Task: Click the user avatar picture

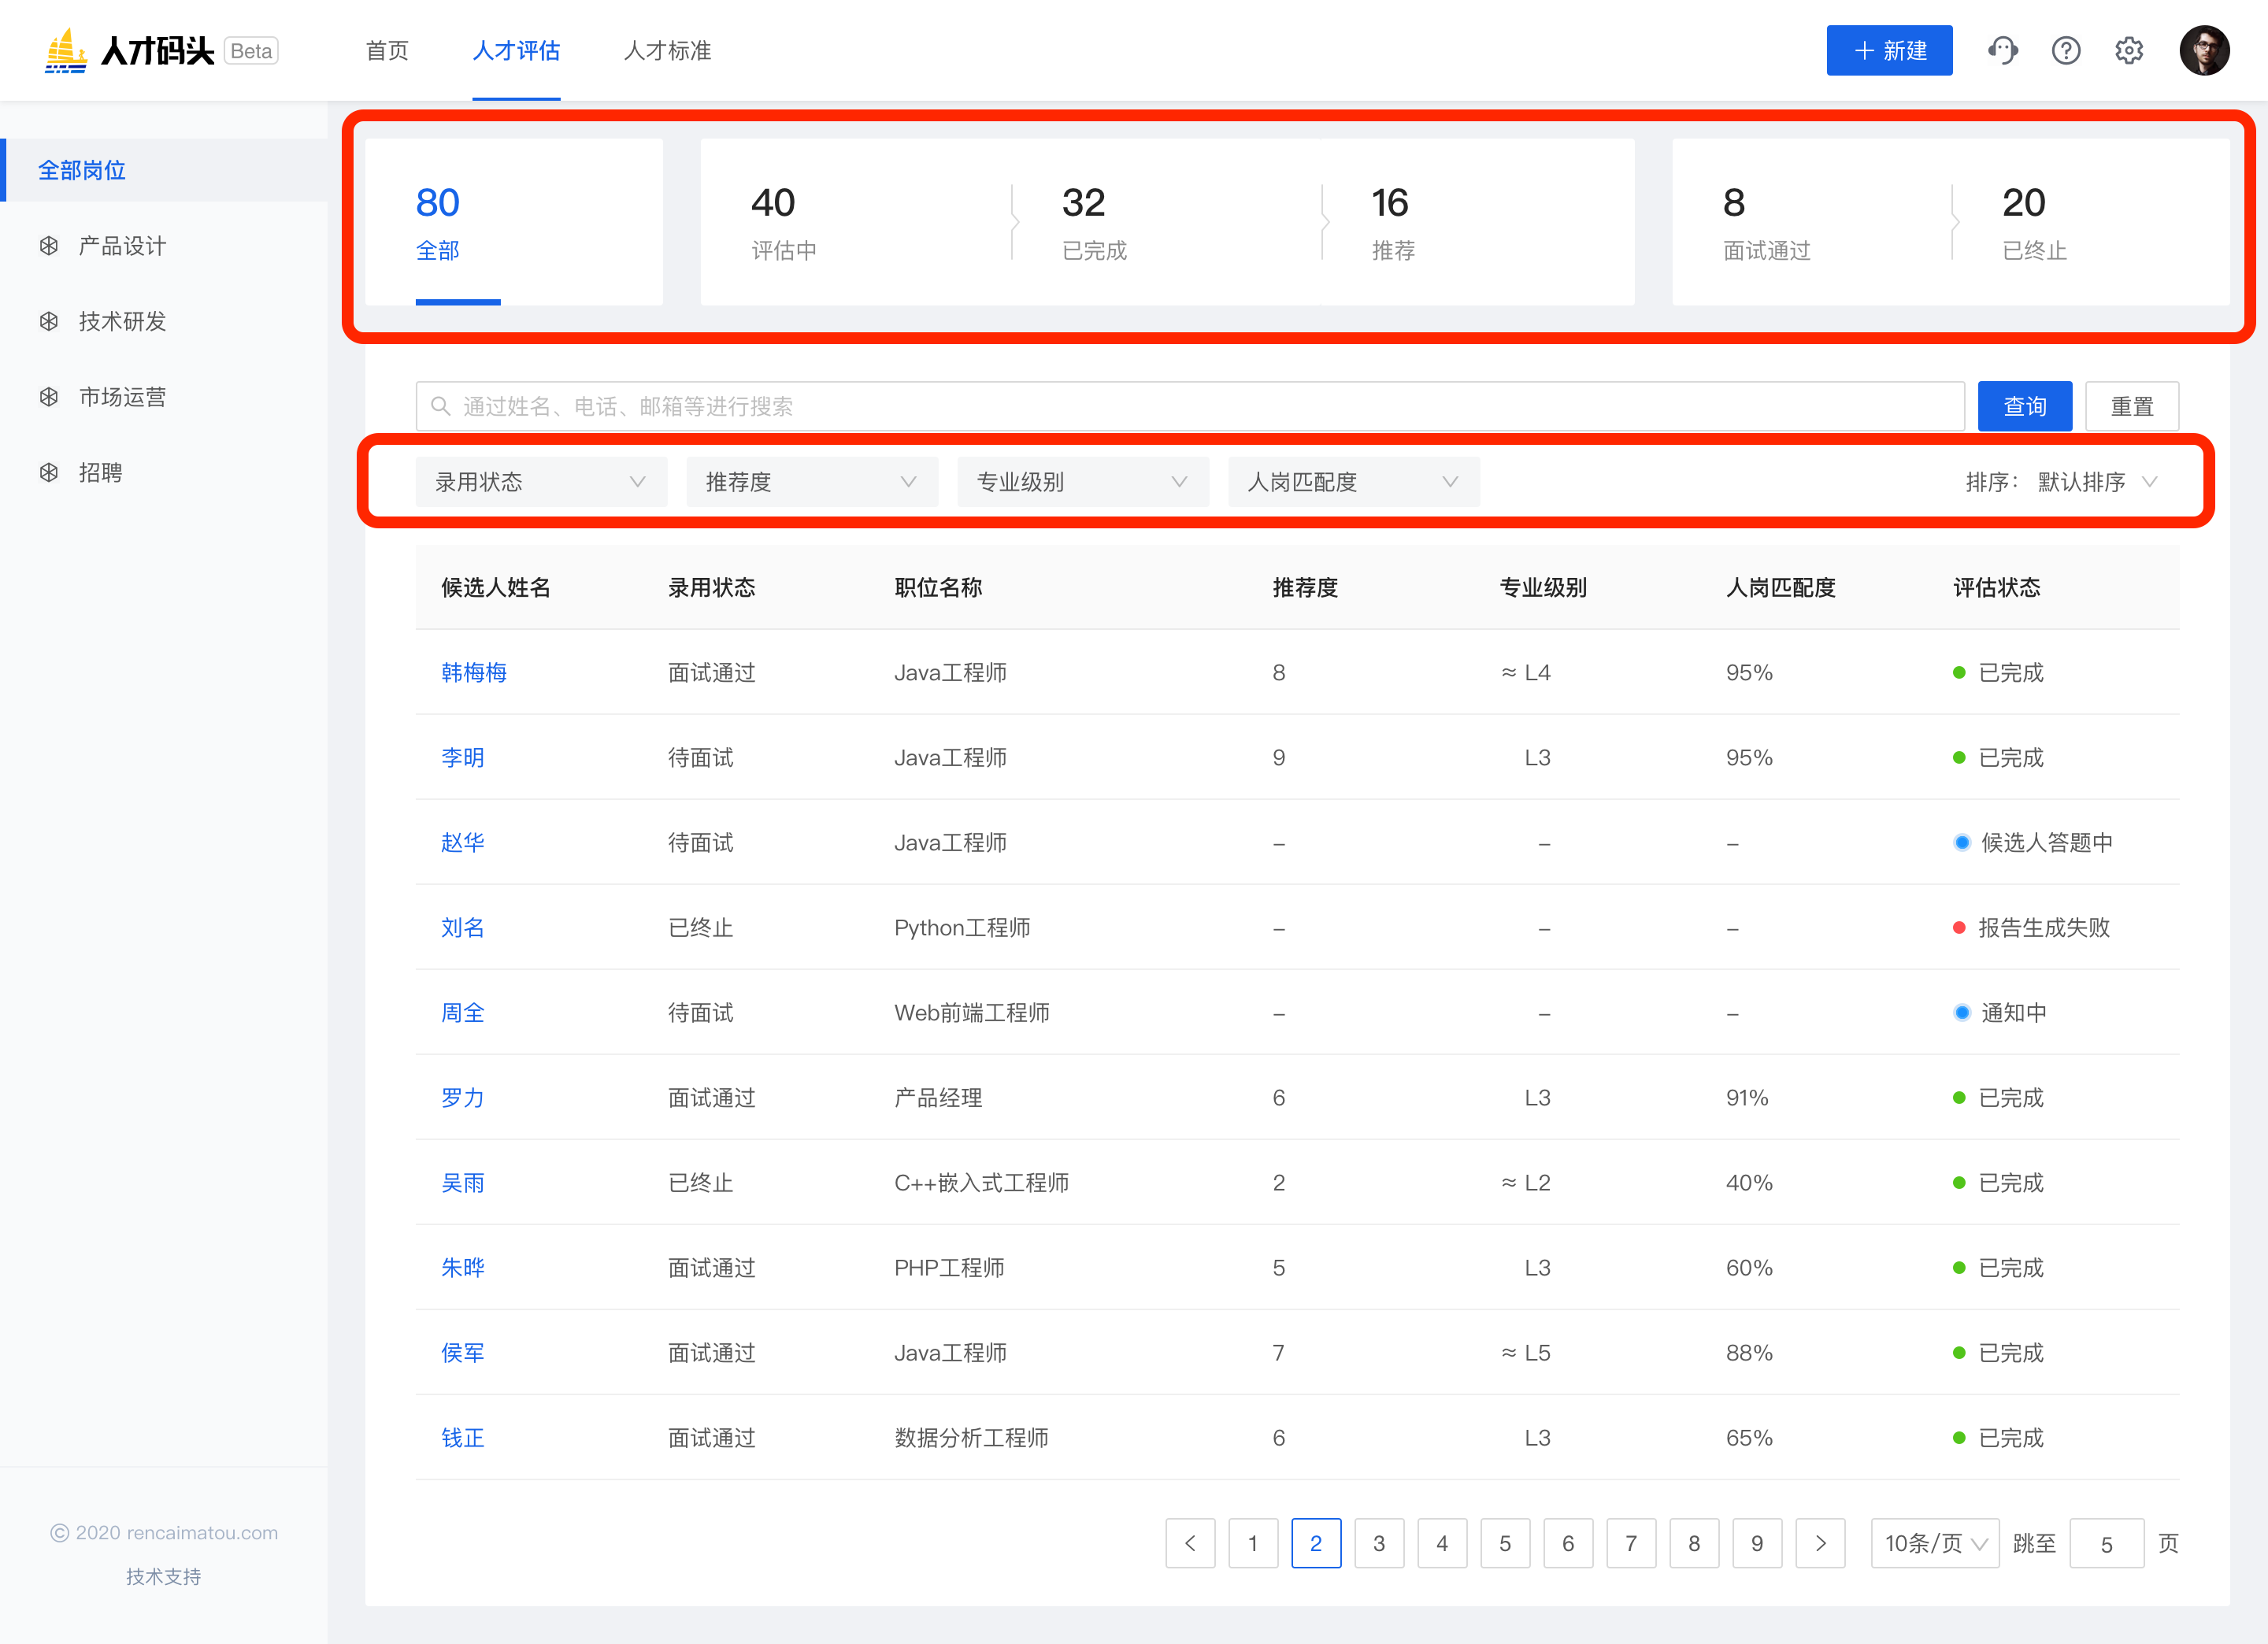Action: pyautogui.click(x=2204, y=50)
